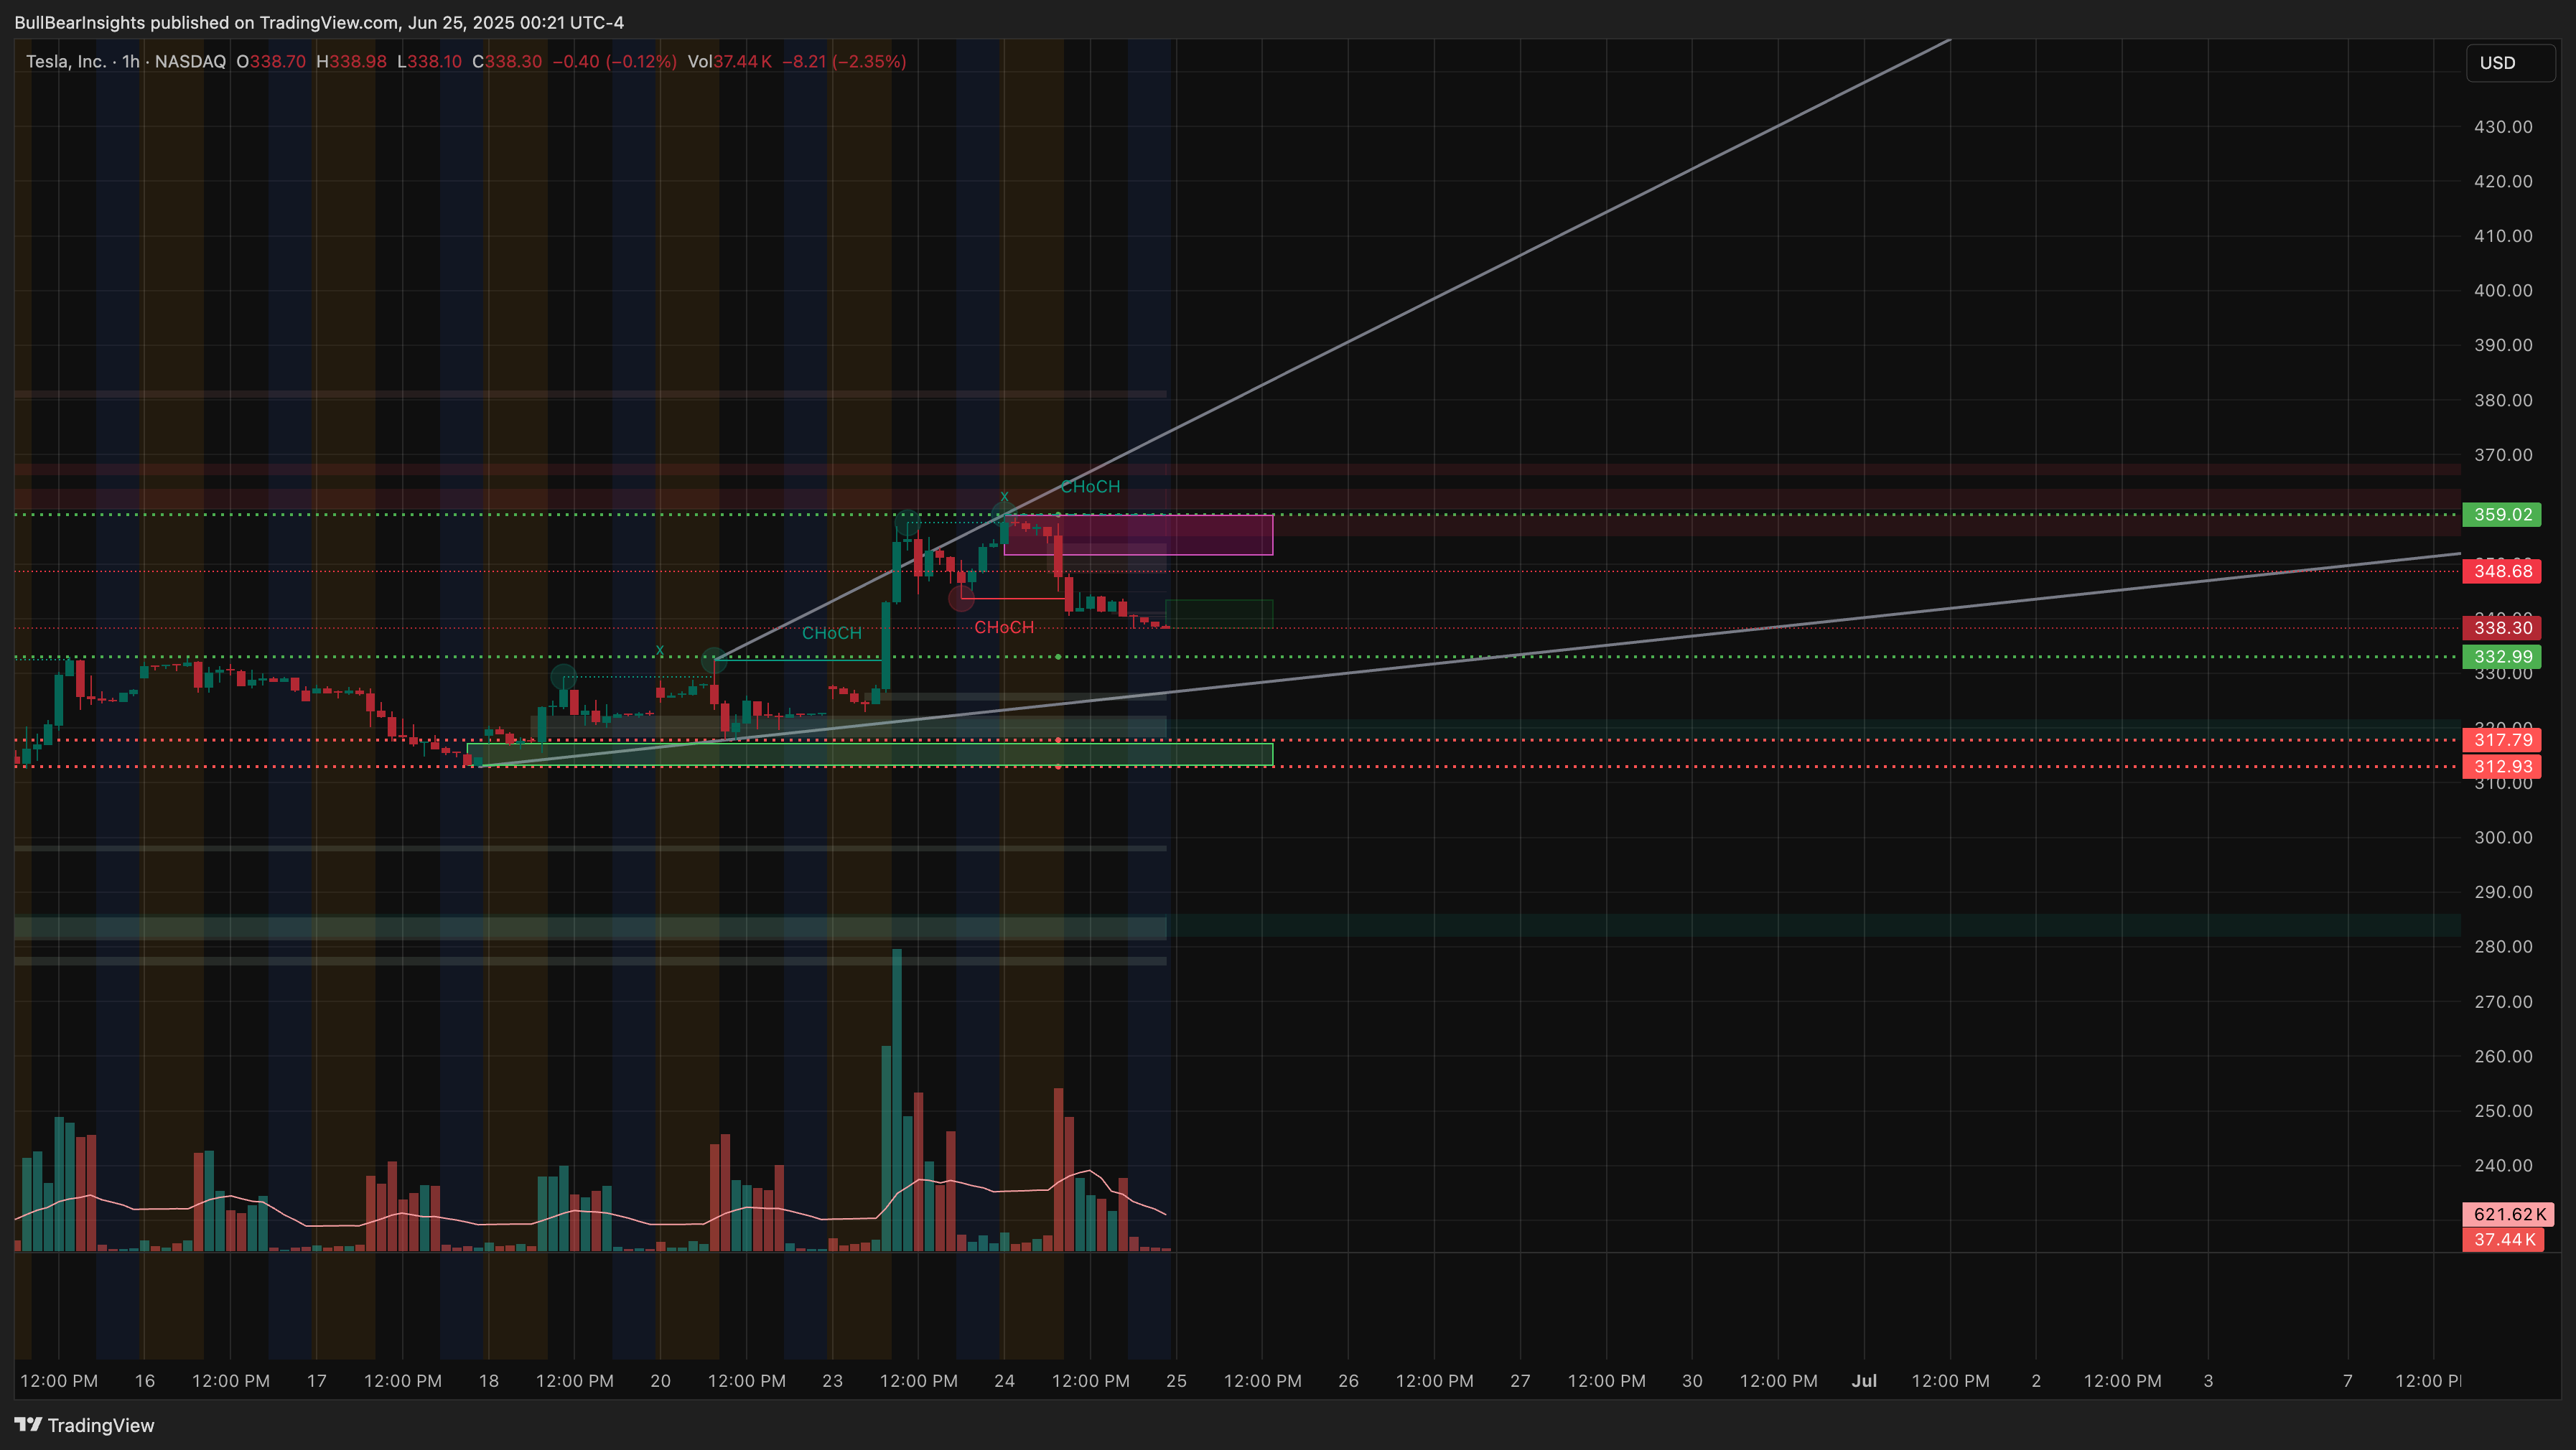Click the 26 date label on time axis
Image resolution: width=2576 pixels, height=1450 pixels.
click(x=1349, y=1381)
